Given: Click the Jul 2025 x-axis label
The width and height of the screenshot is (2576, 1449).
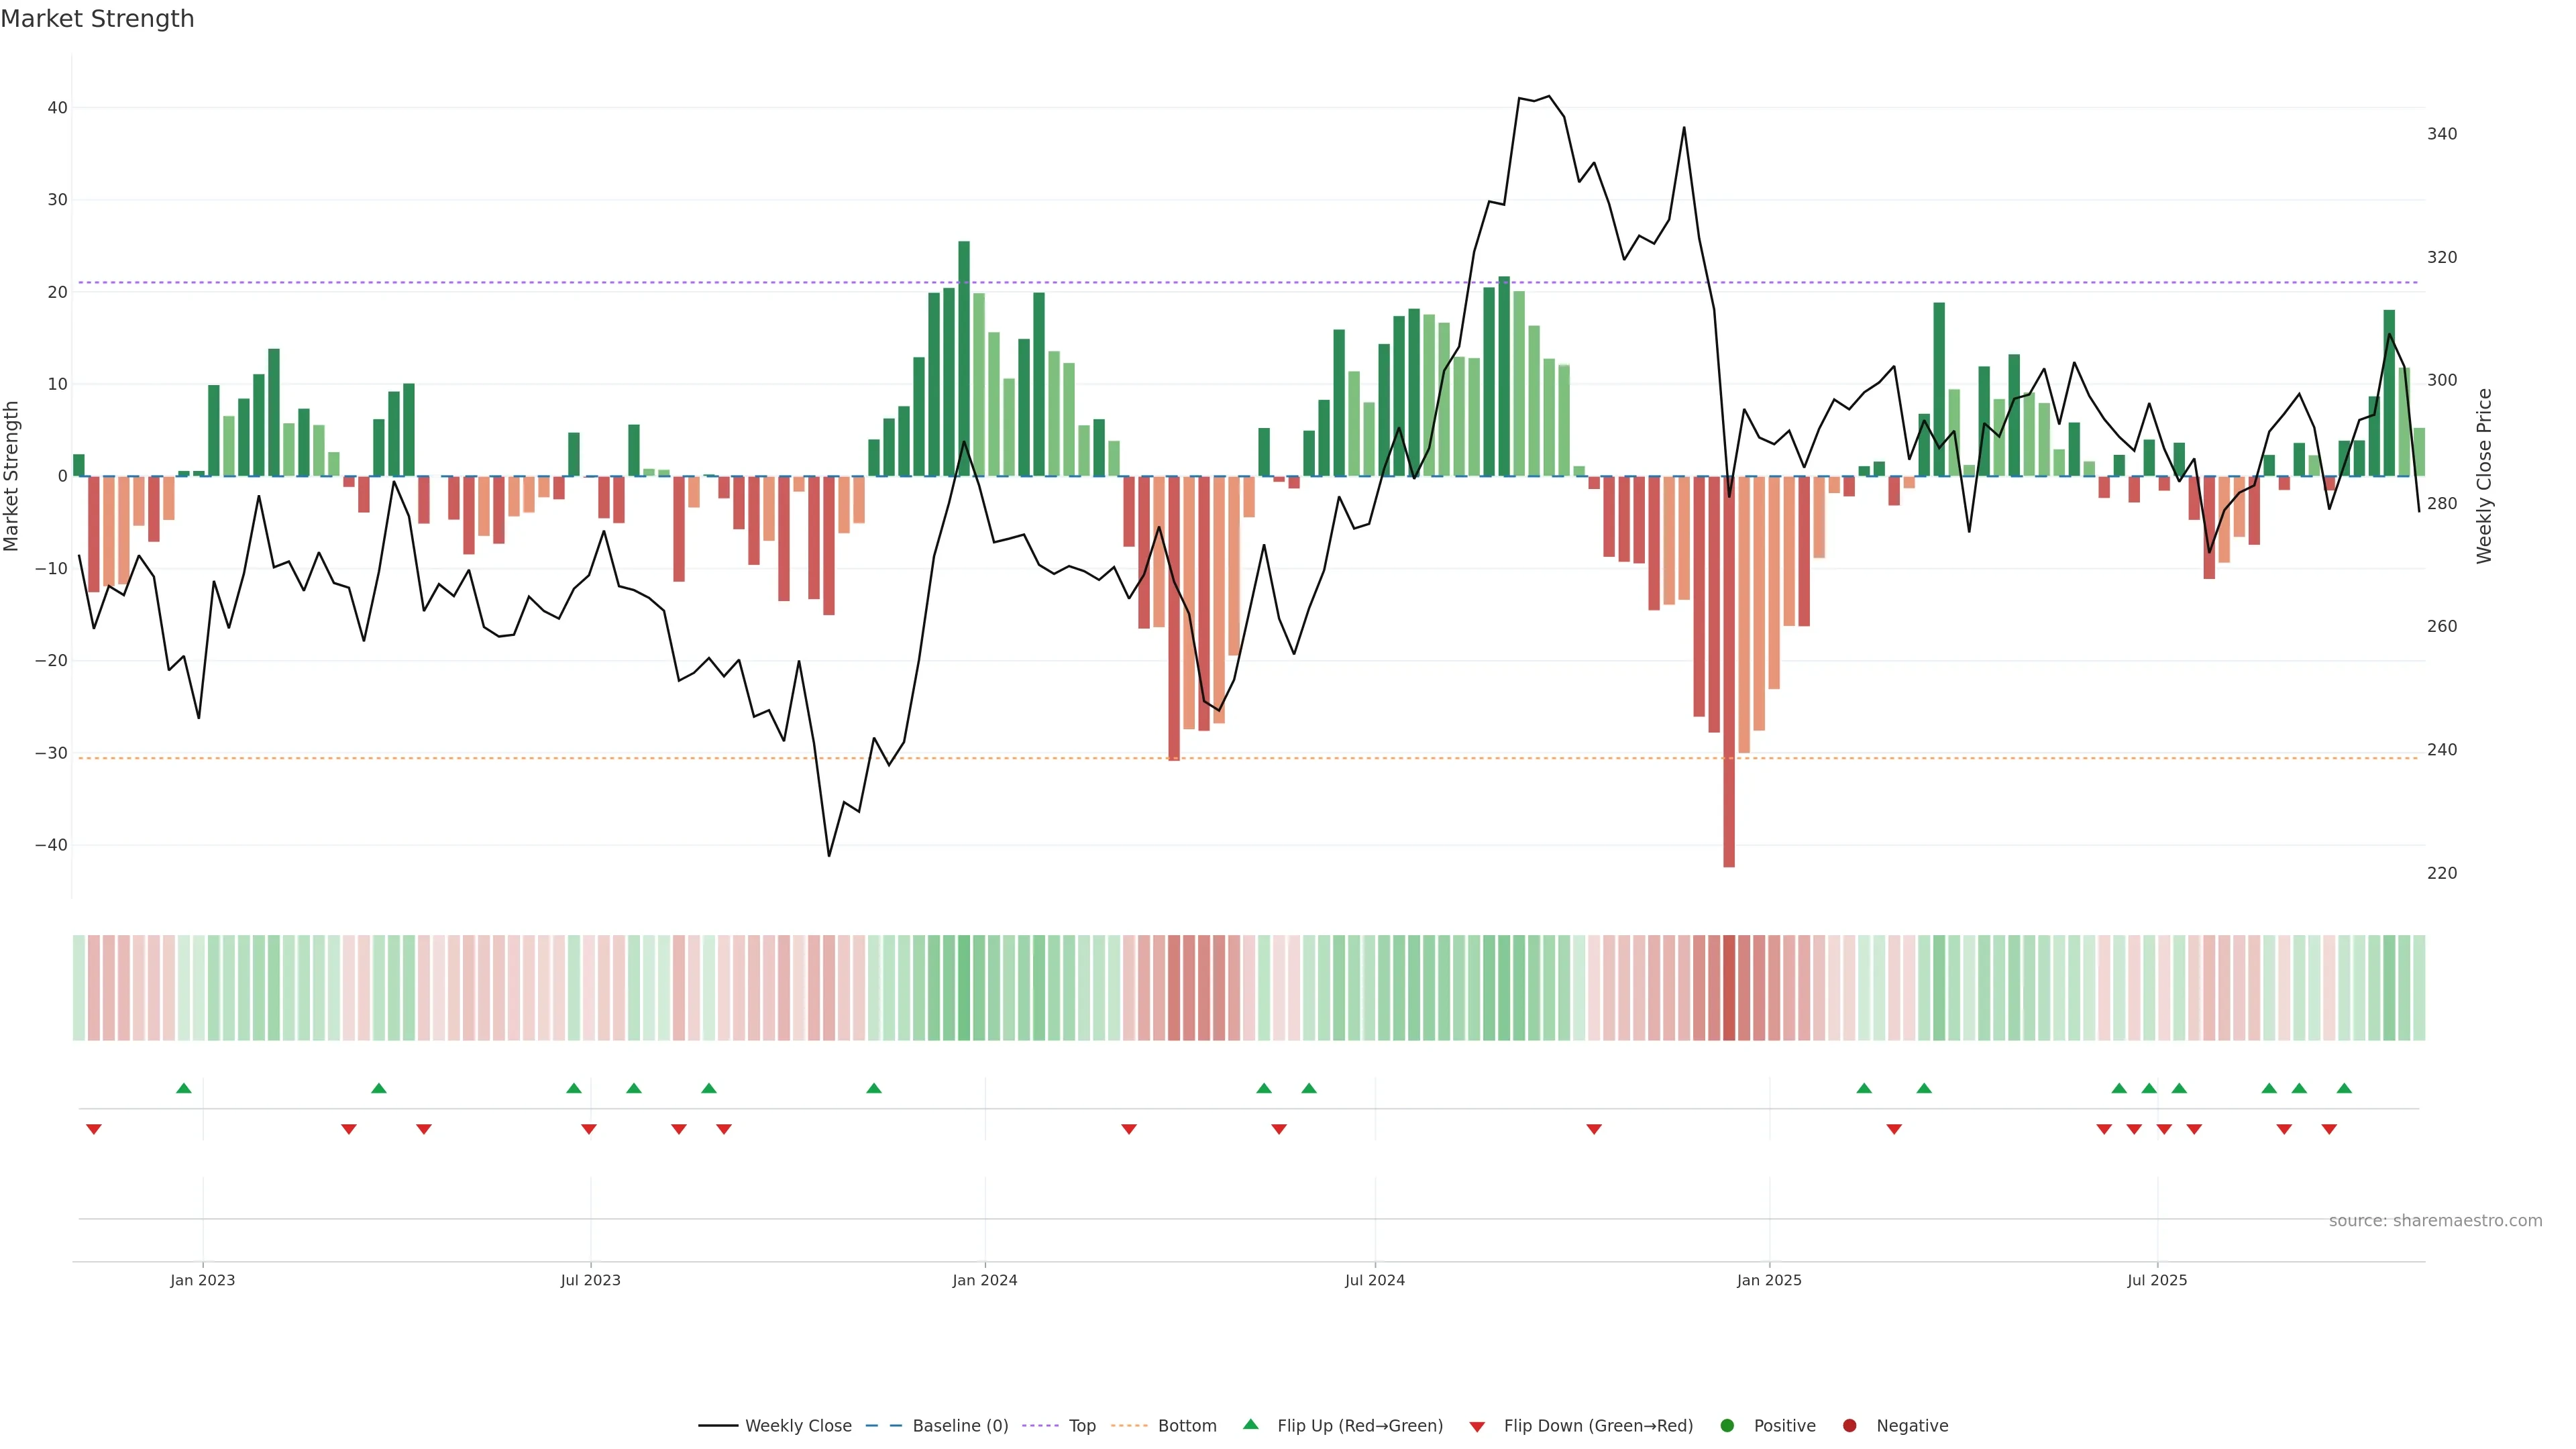Looking at the screenshot, I should point(2156,1280).
